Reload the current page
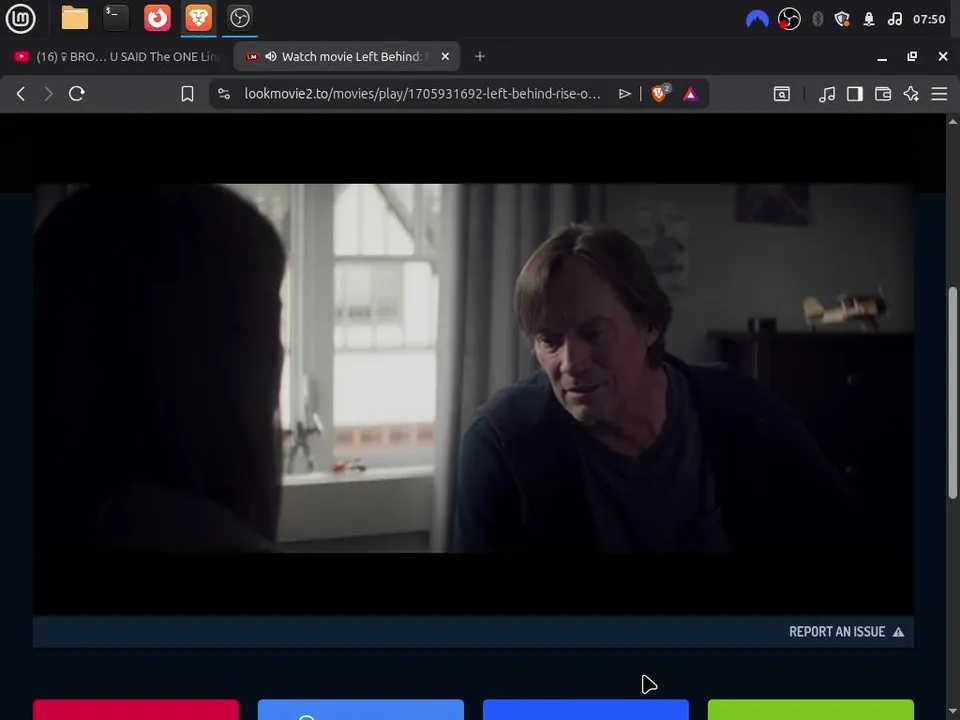Screen dimensions: 960x720 tap(77, 94)
